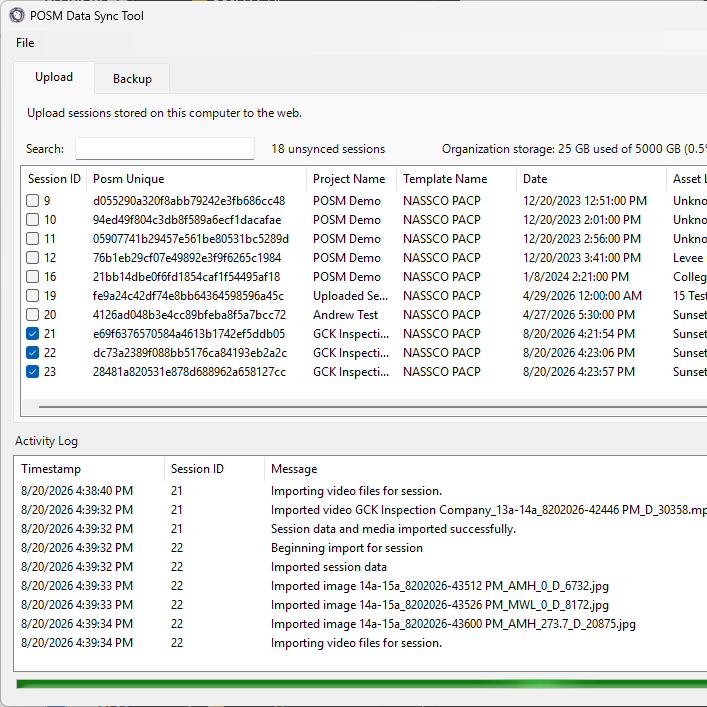Screen dimensions: 707x707
Task: Select Posm Unique 76b1eb29cf07e49892e3f9f6265c1984
Action: coord(187,257)
